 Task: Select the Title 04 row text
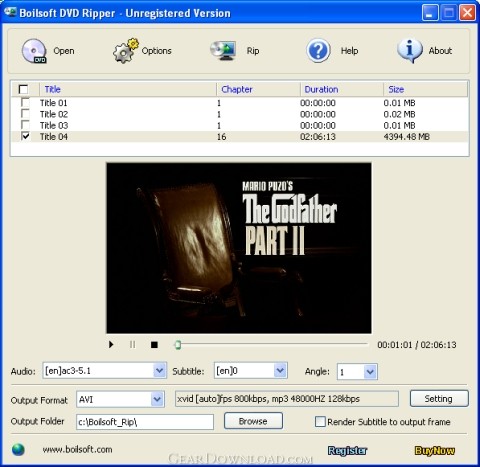(x=54, y=137)
